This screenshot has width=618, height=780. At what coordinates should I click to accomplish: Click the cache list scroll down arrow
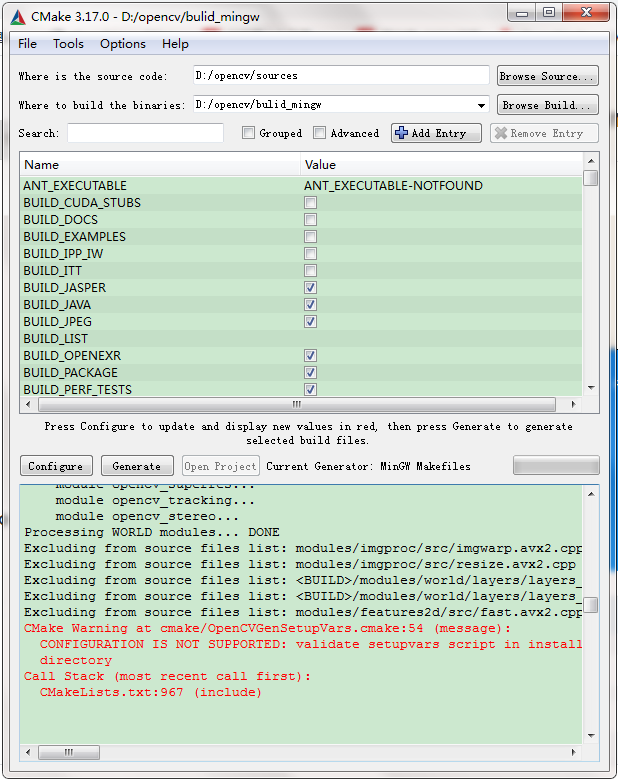tap(591, 388)
